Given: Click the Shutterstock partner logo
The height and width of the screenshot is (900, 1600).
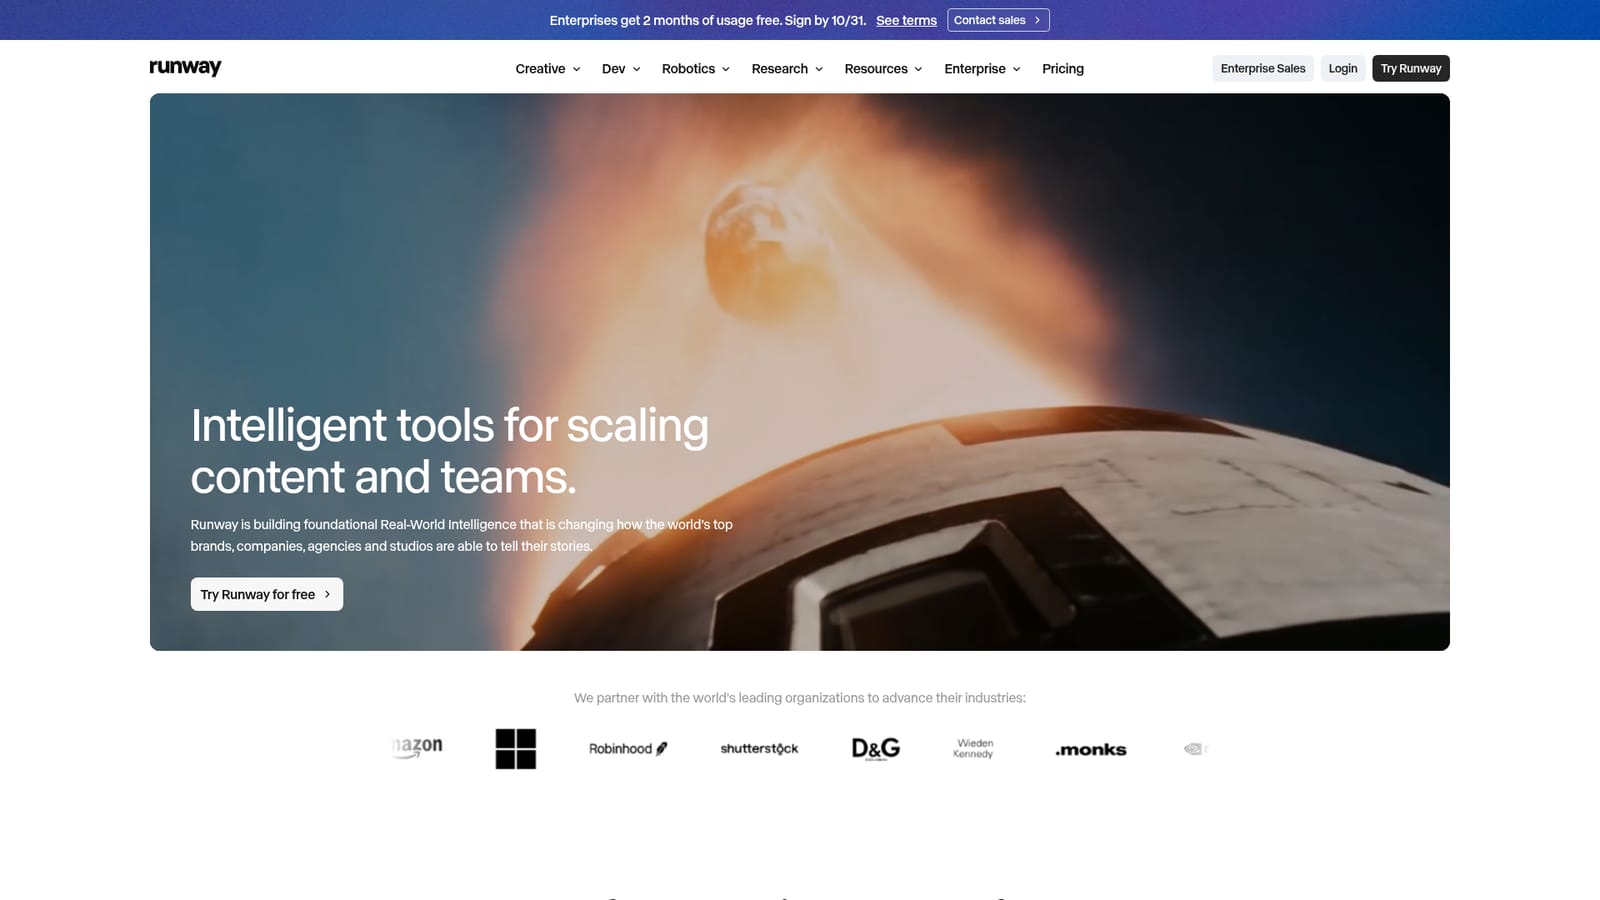Looking at the screenshot, I should tap(759, 749).
